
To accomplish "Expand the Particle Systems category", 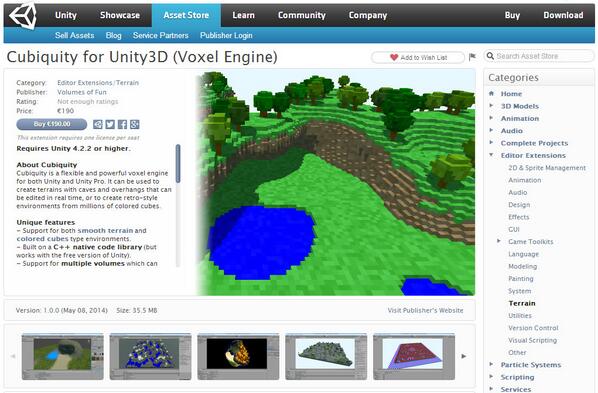I will click(491, 364).
